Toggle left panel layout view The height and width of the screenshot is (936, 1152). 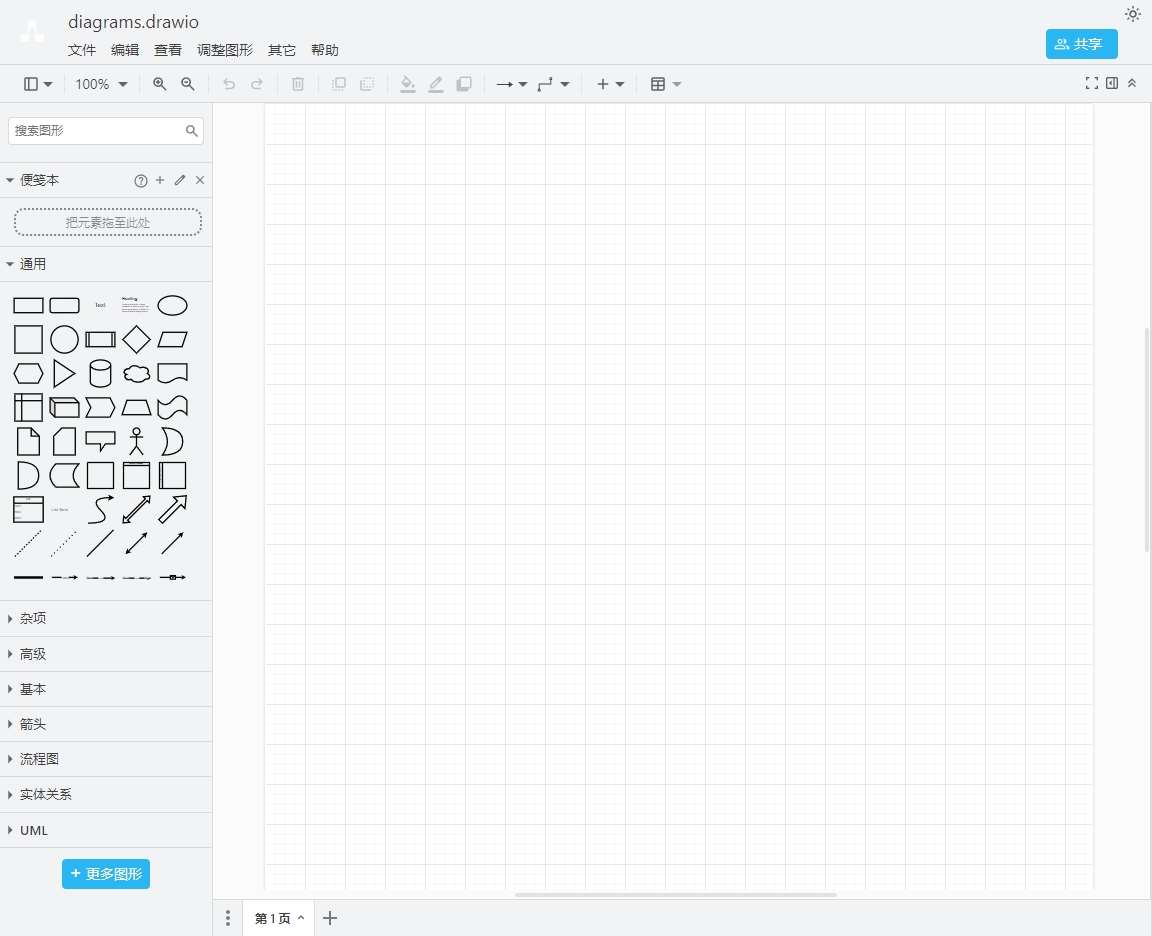point(31,84)
